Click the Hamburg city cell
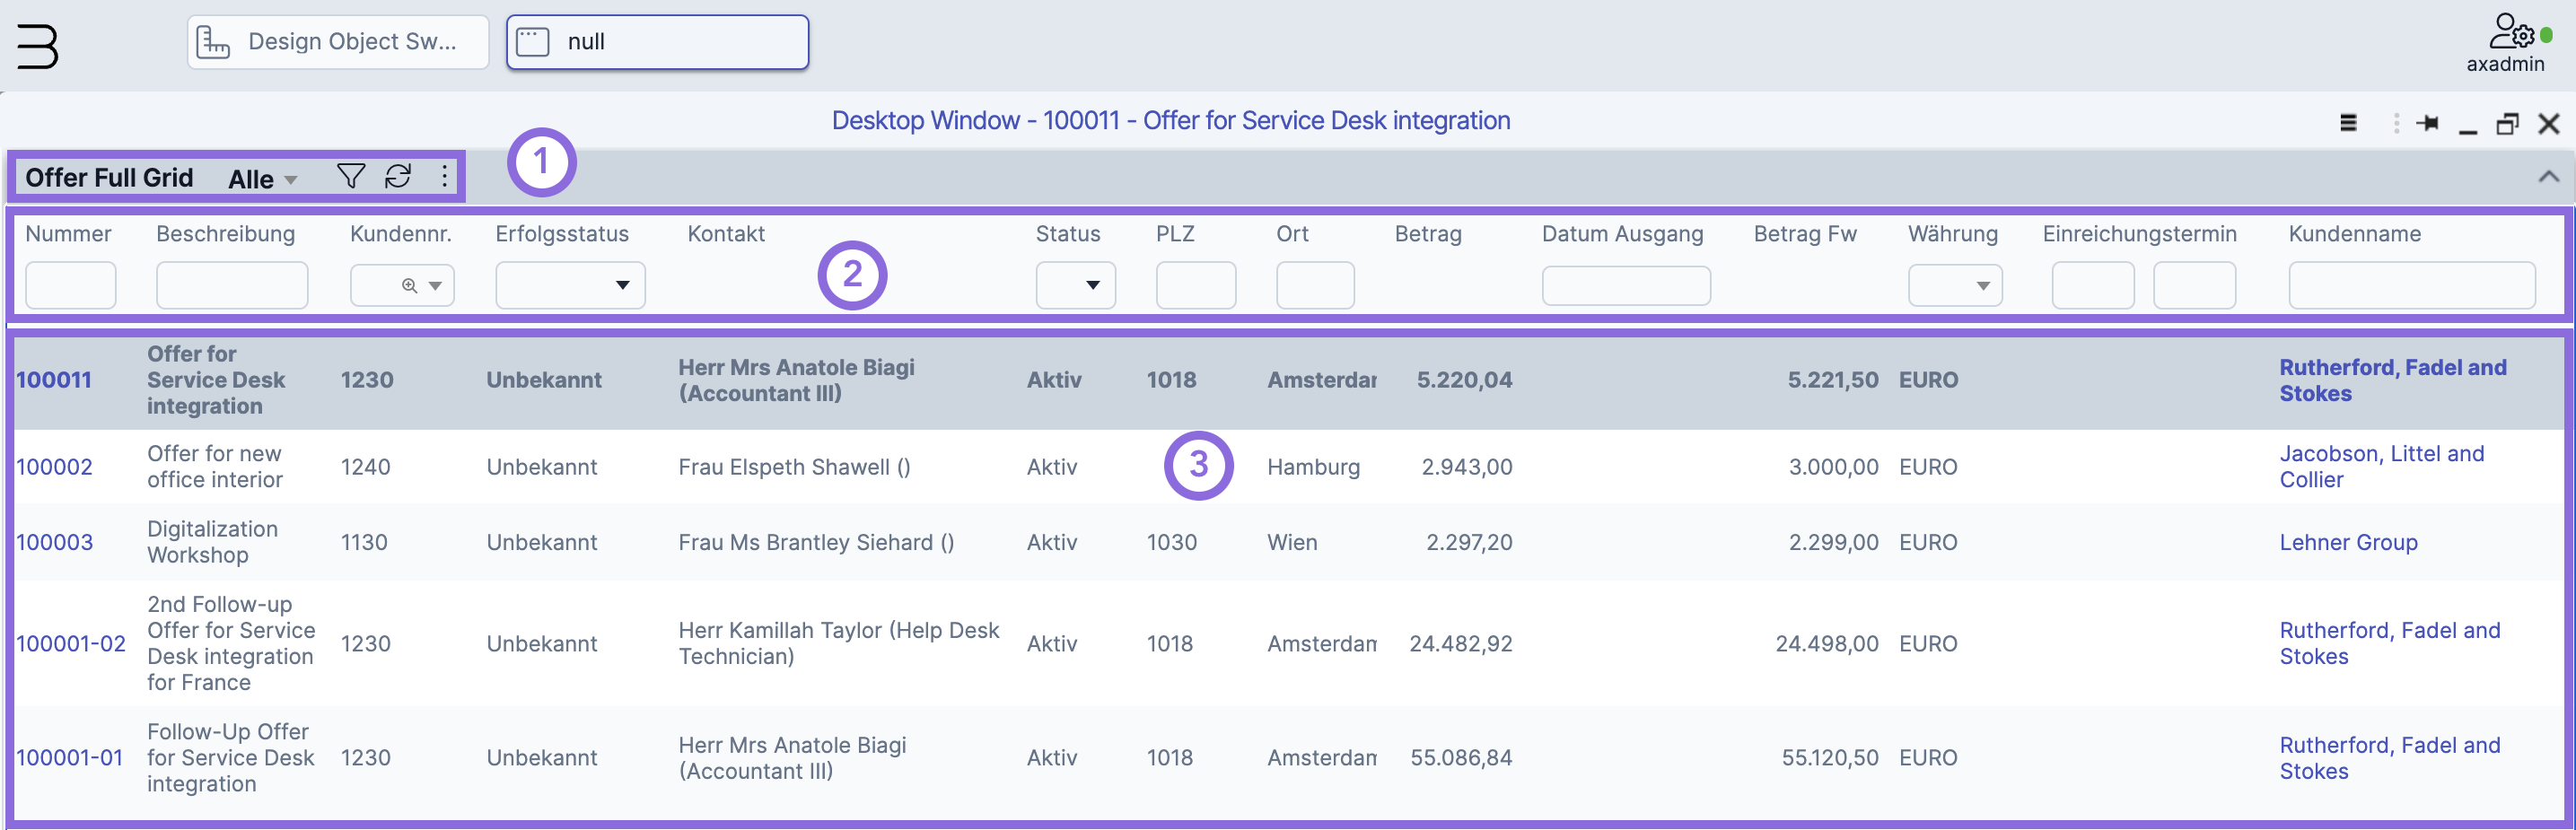2576x830 pixels. [x=1313, y=467]
